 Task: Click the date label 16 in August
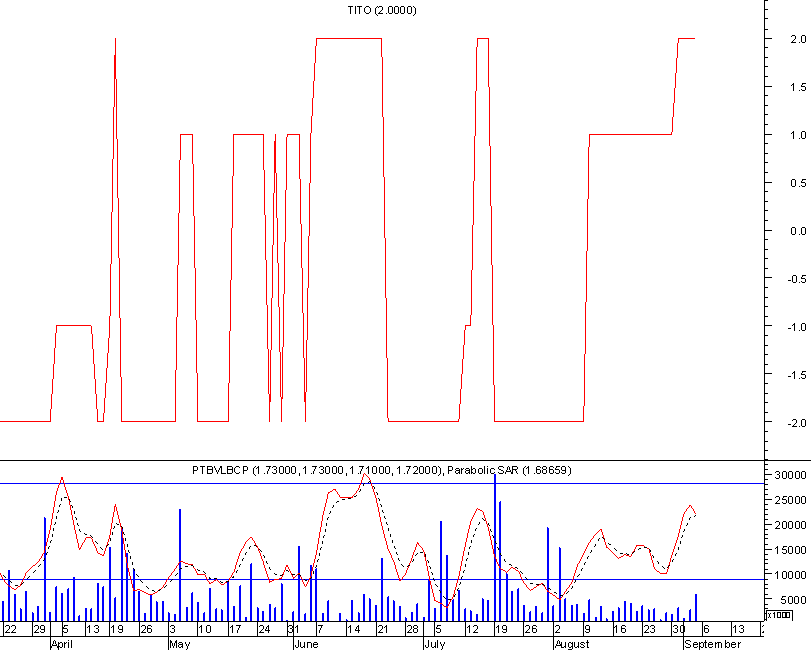[x=620, y=629]
